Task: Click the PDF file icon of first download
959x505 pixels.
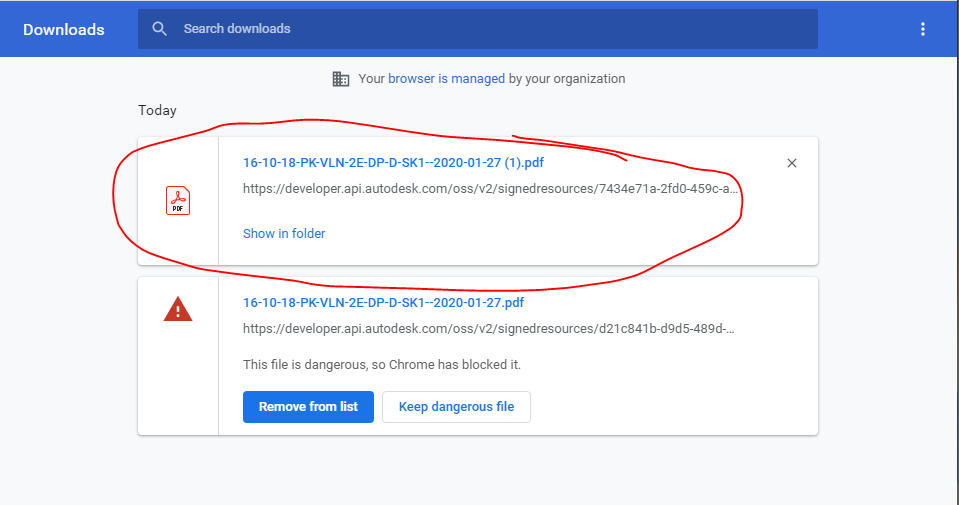Action: [178, 201]
